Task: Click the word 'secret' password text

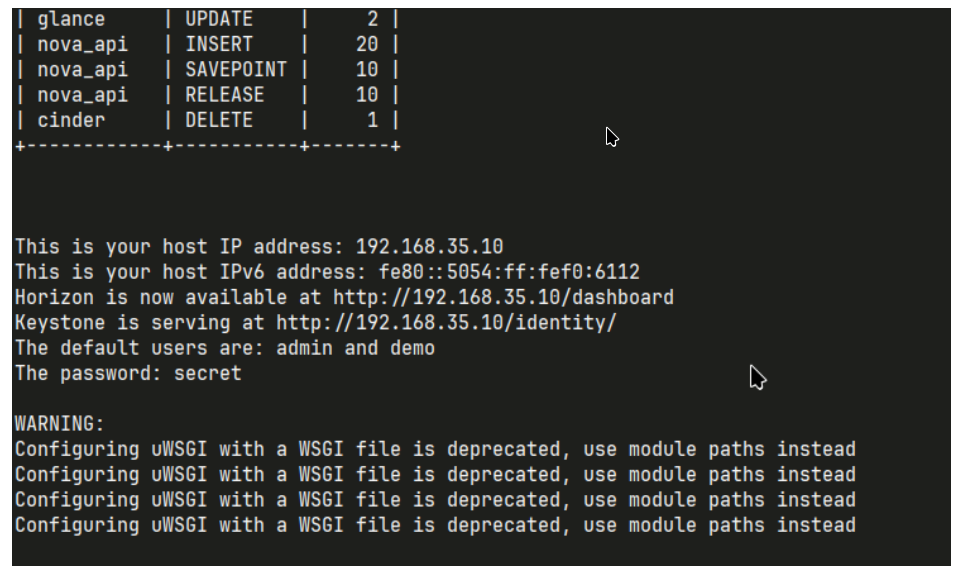Action: (x=208, y=373)
